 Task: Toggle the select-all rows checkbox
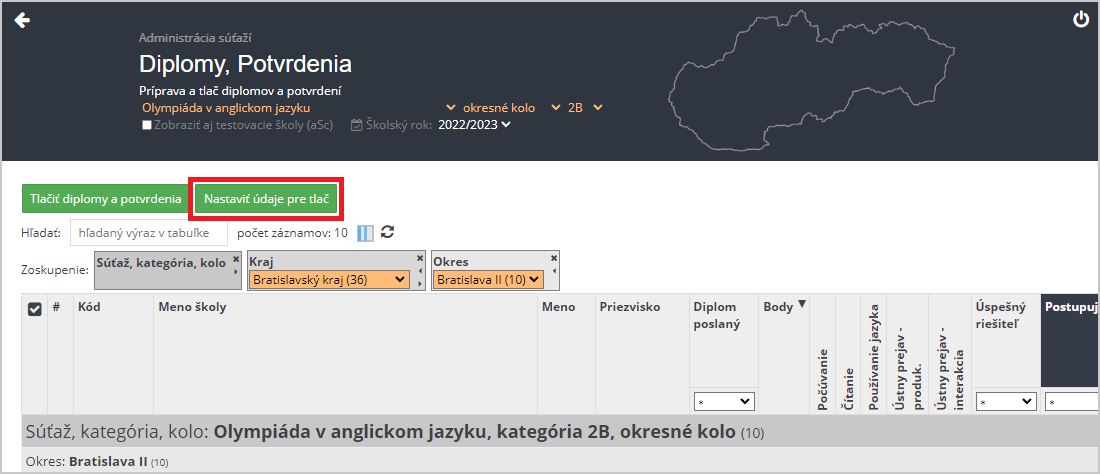34,309
